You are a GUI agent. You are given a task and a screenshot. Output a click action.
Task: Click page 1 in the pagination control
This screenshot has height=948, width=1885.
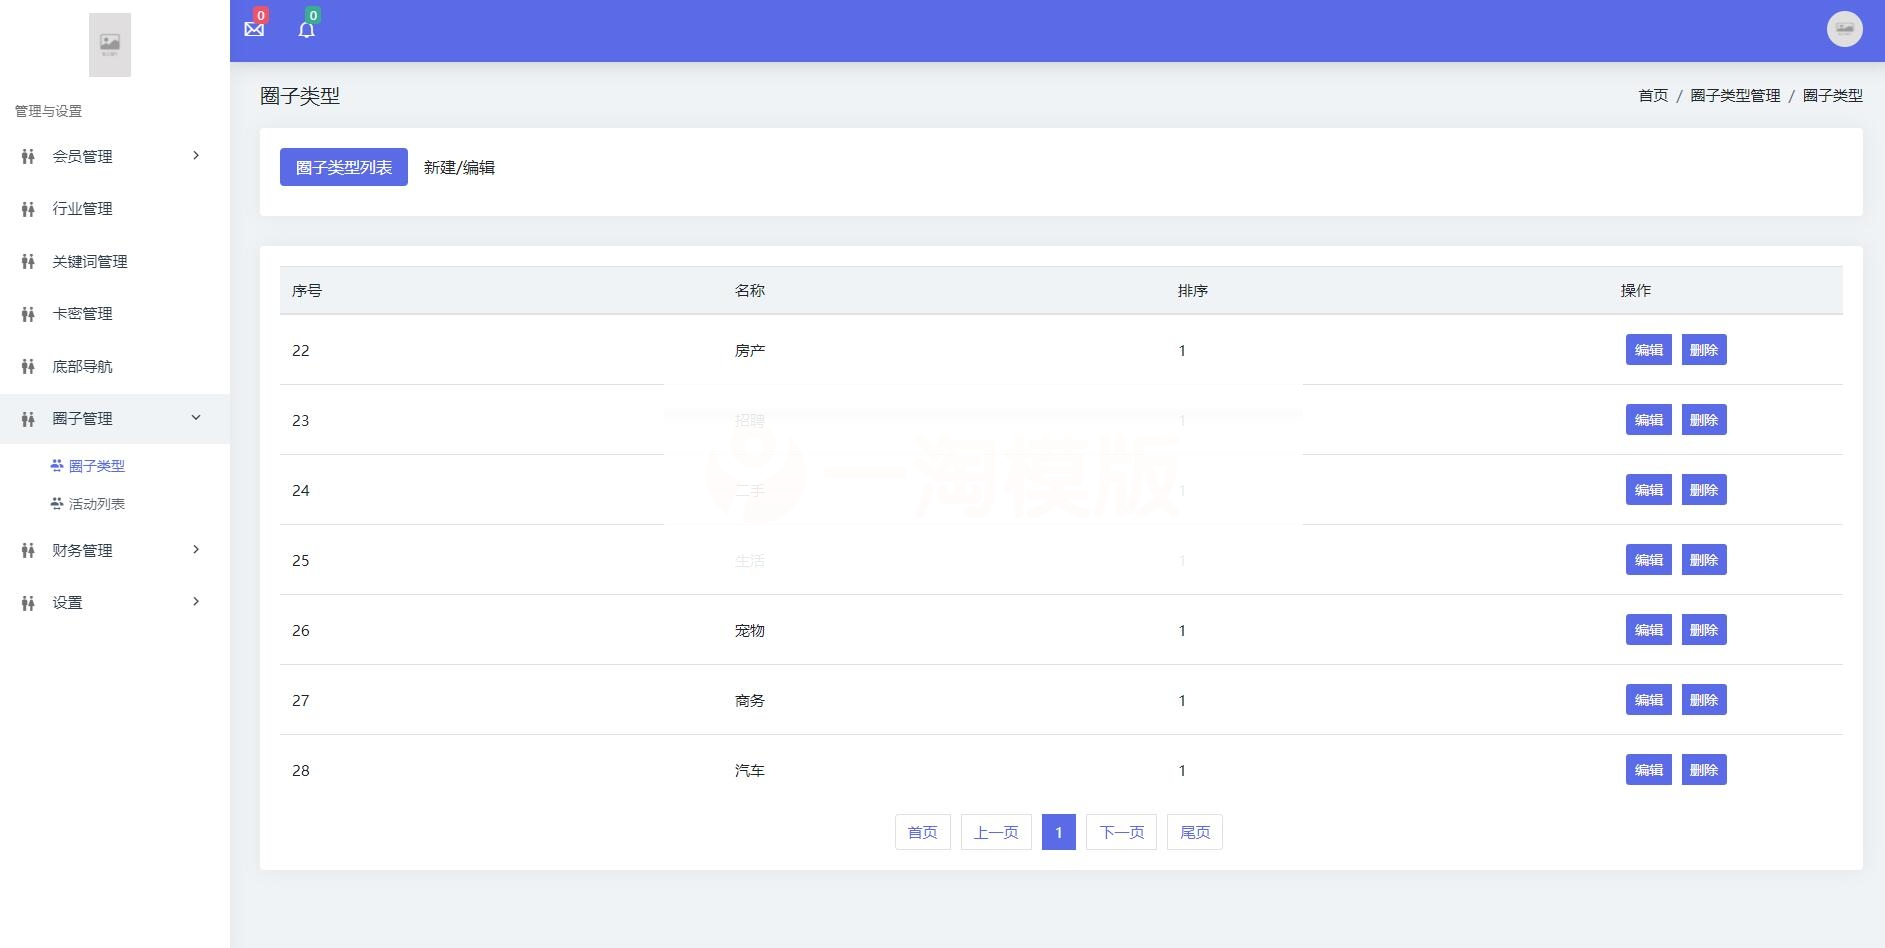point(1058,831)
